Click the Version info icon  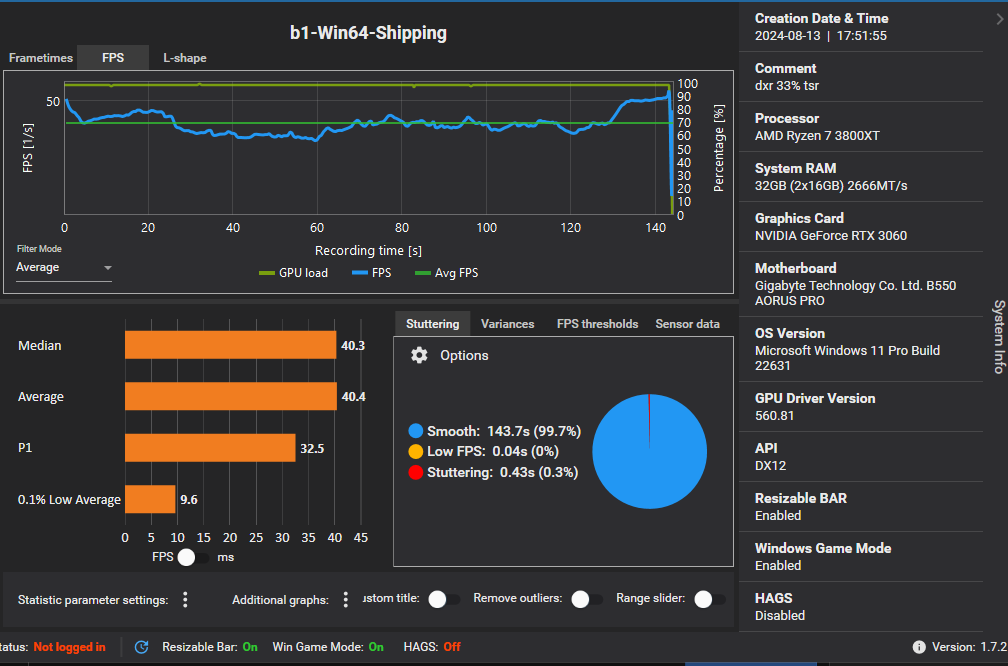pos(918,647)
